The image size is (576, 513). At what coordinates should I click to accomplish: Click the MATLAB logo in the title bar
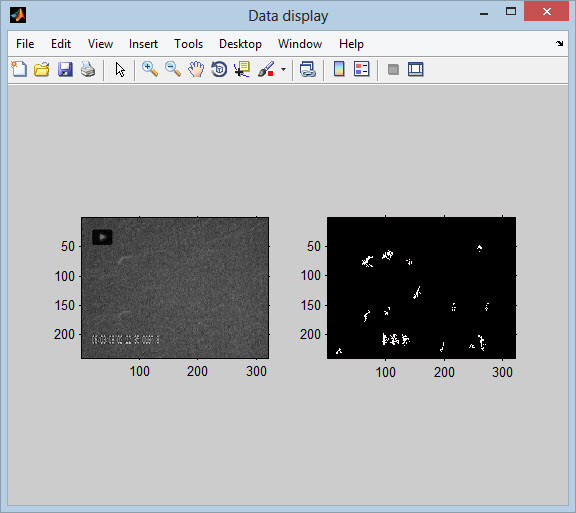point(18,15)
